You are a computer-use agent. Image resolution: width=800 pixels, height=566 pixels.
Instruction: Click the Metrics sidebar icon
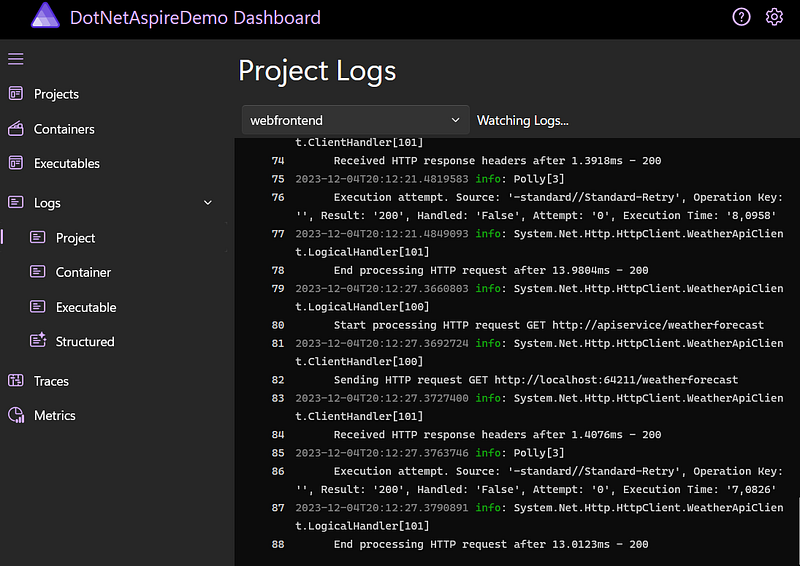click(x=16, y=415)
